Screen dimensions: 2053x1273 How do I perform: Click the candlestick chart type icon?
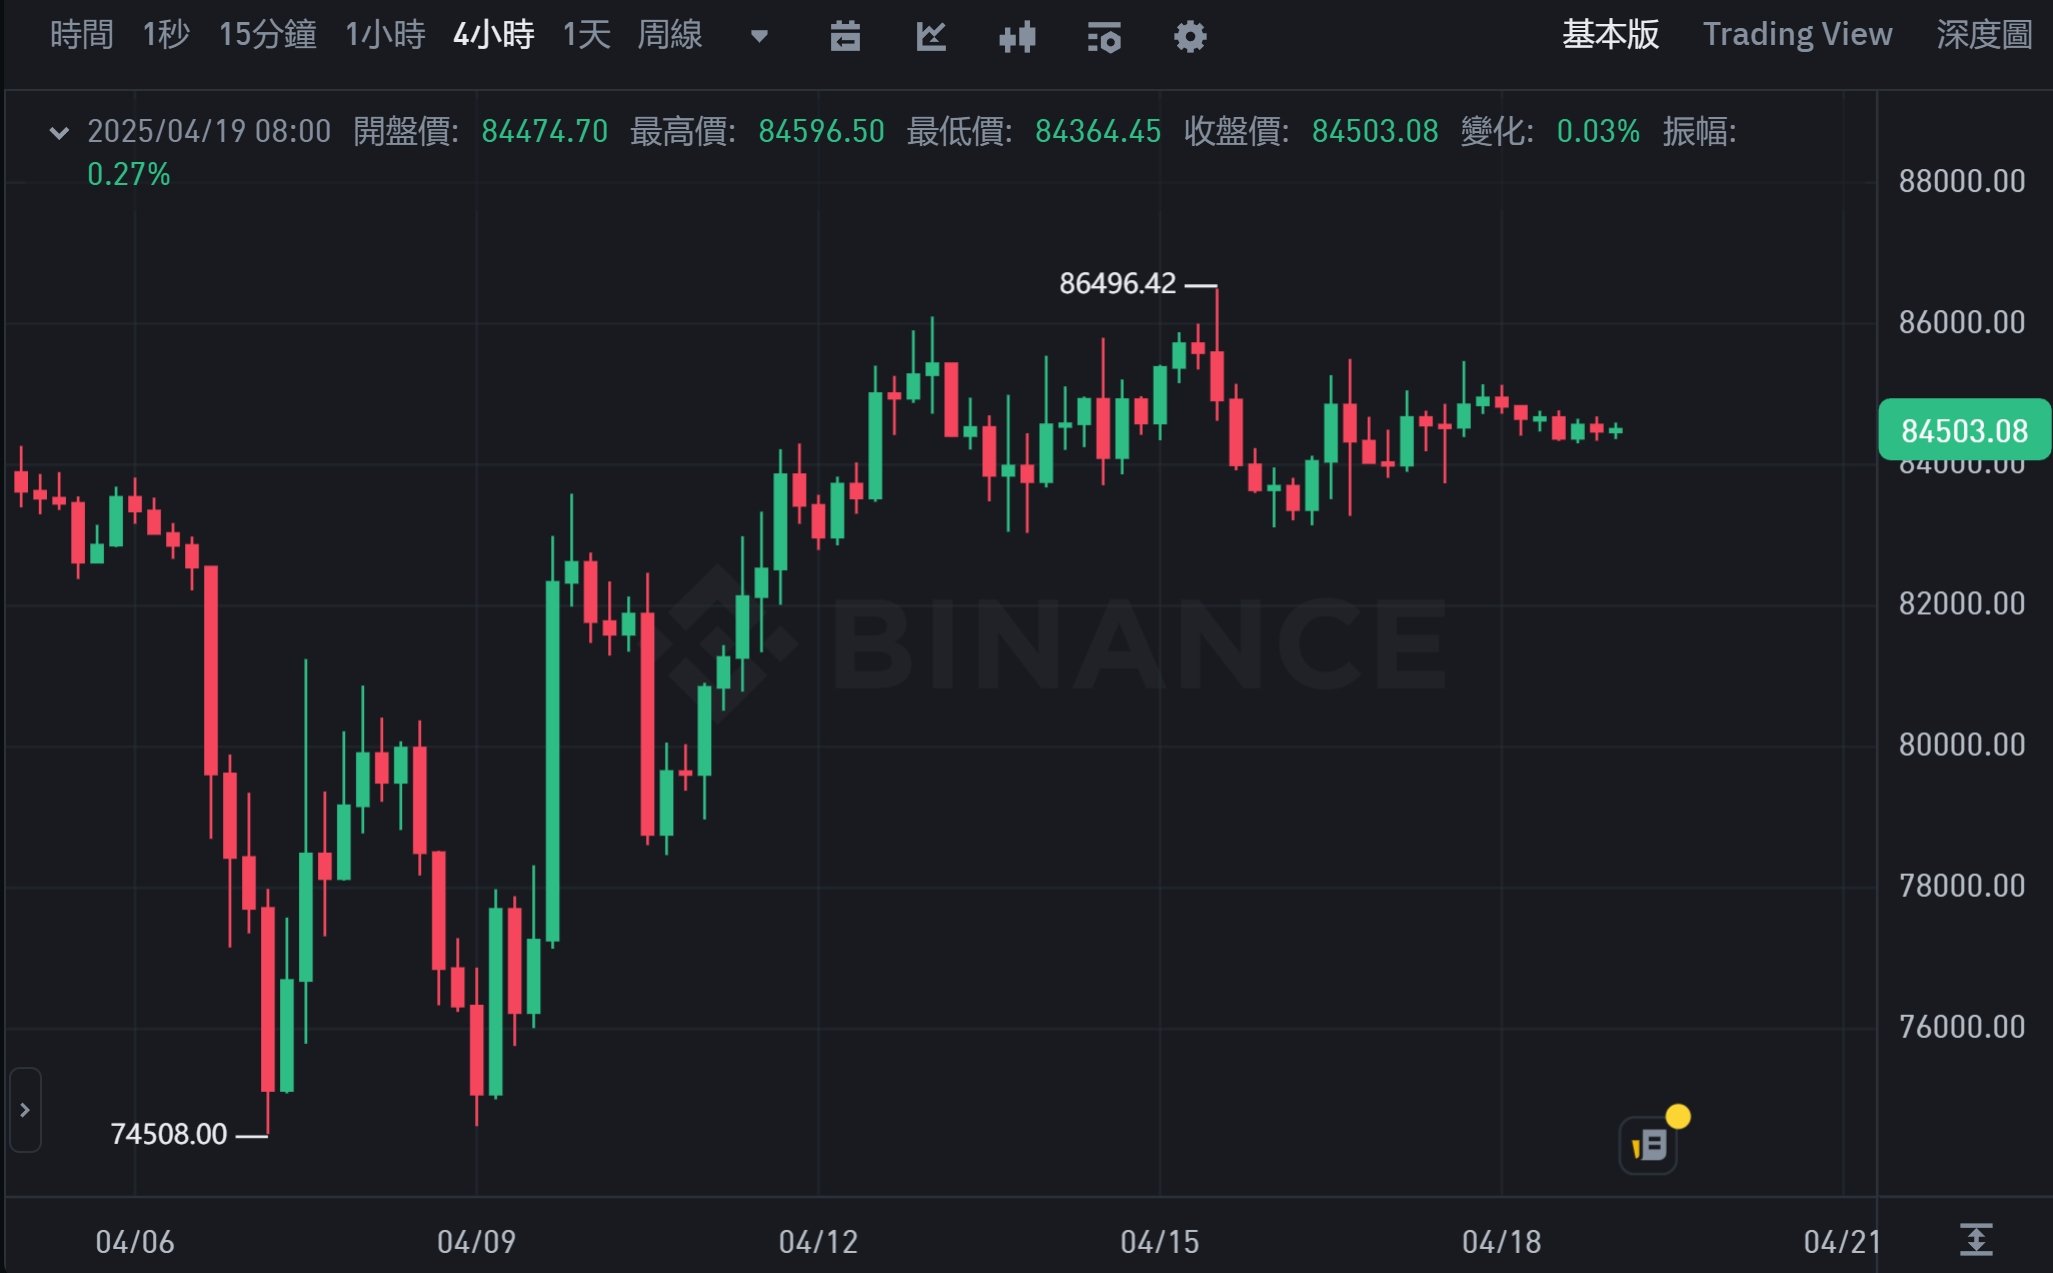coord(1017,37)
